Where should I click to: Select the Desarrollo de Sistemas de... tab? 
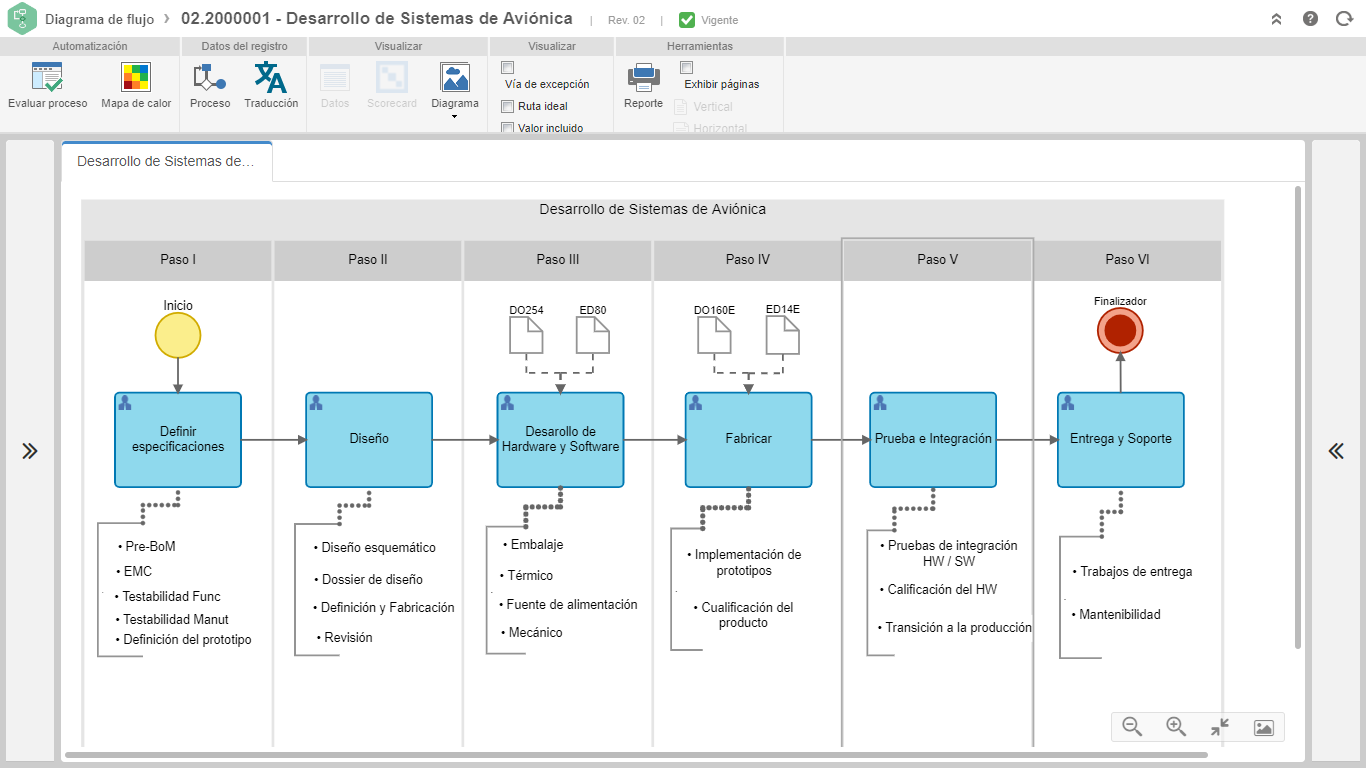pos(166,161)
